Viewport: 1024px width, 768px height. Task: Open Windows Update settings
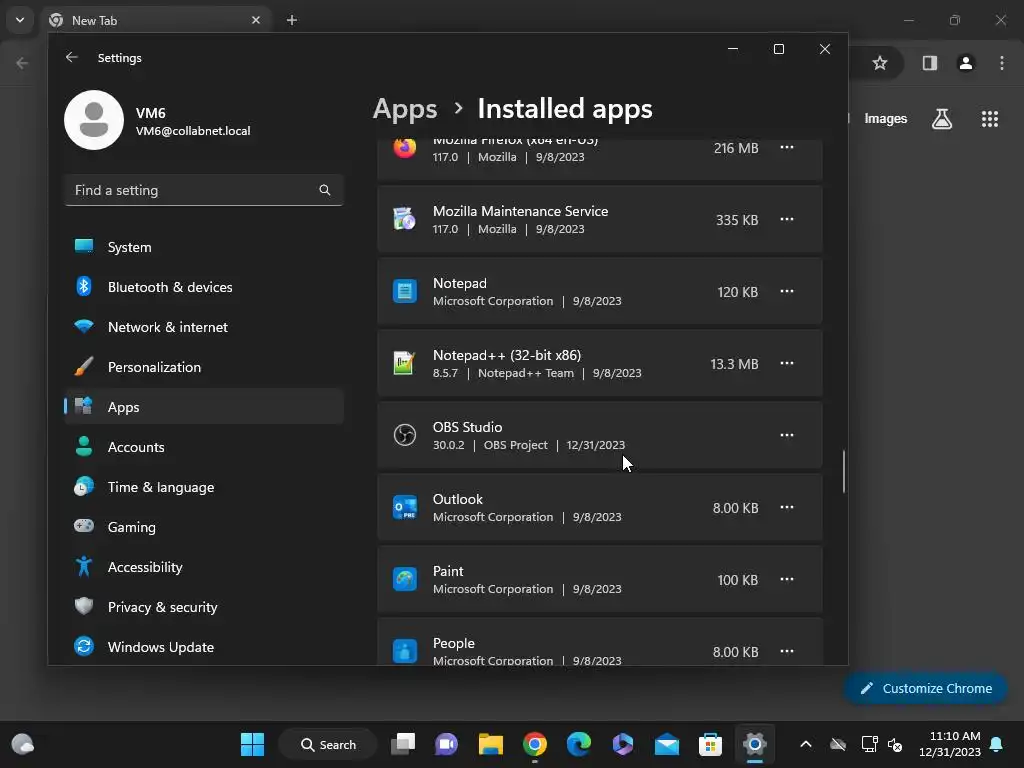click(x=204, y=647)
